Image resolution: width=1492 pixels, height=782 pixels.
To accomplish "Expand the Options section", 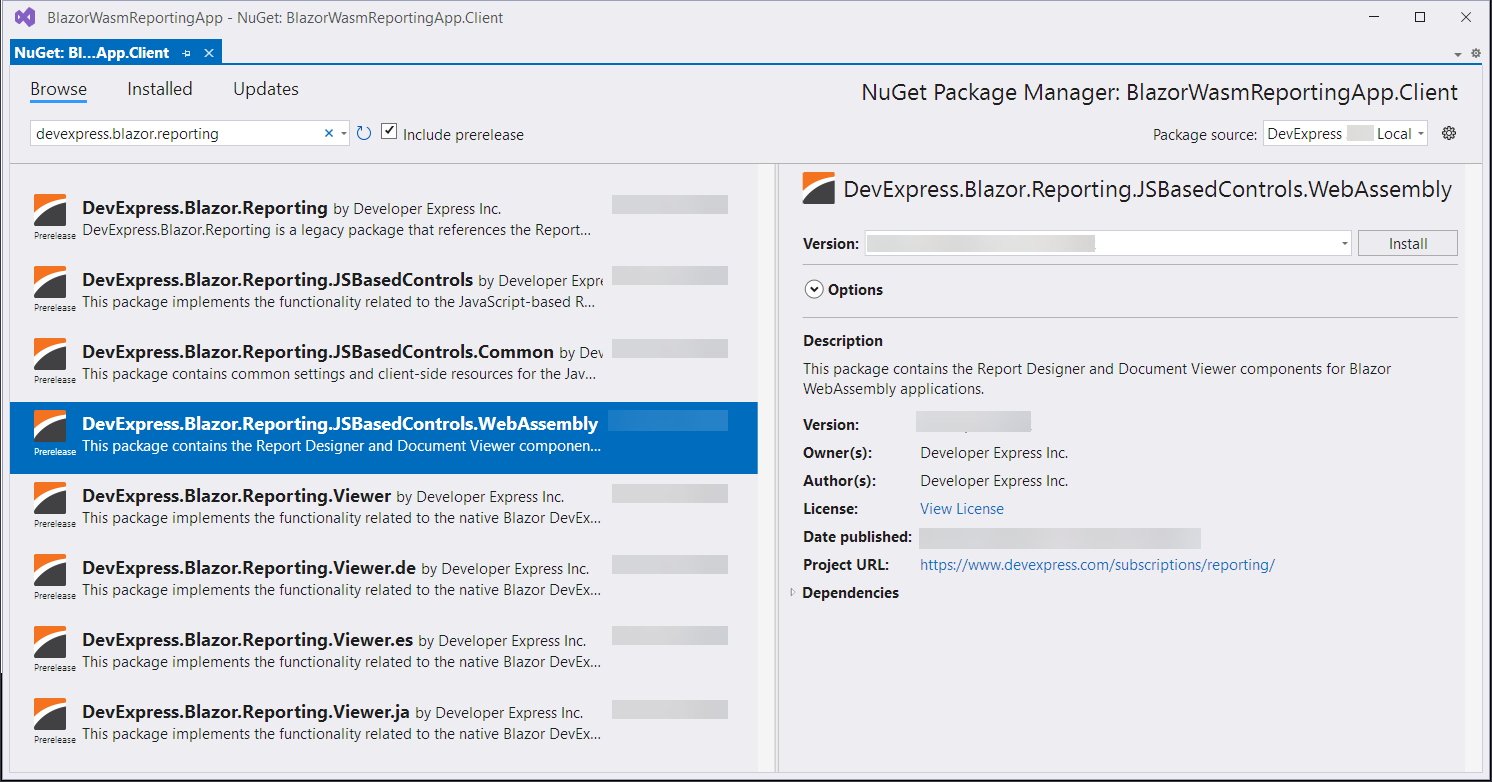I will tap(813, 290).
